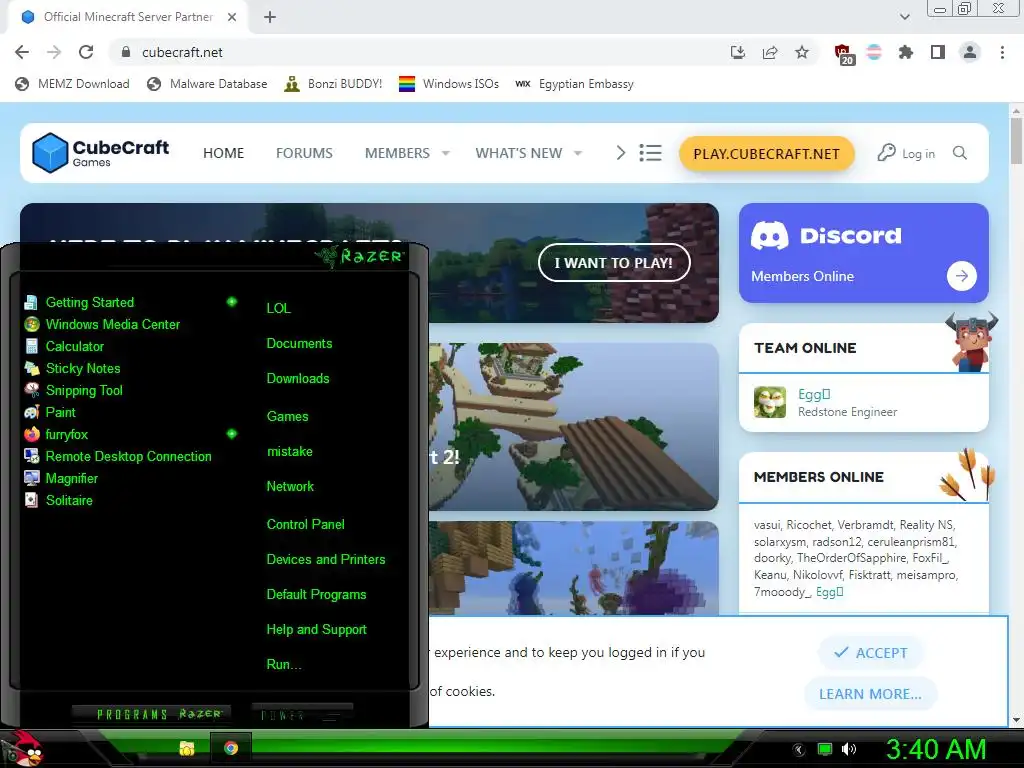Open the WHAT'S NEW nav item
The image size is (1024, 768).
click(519, 153)
